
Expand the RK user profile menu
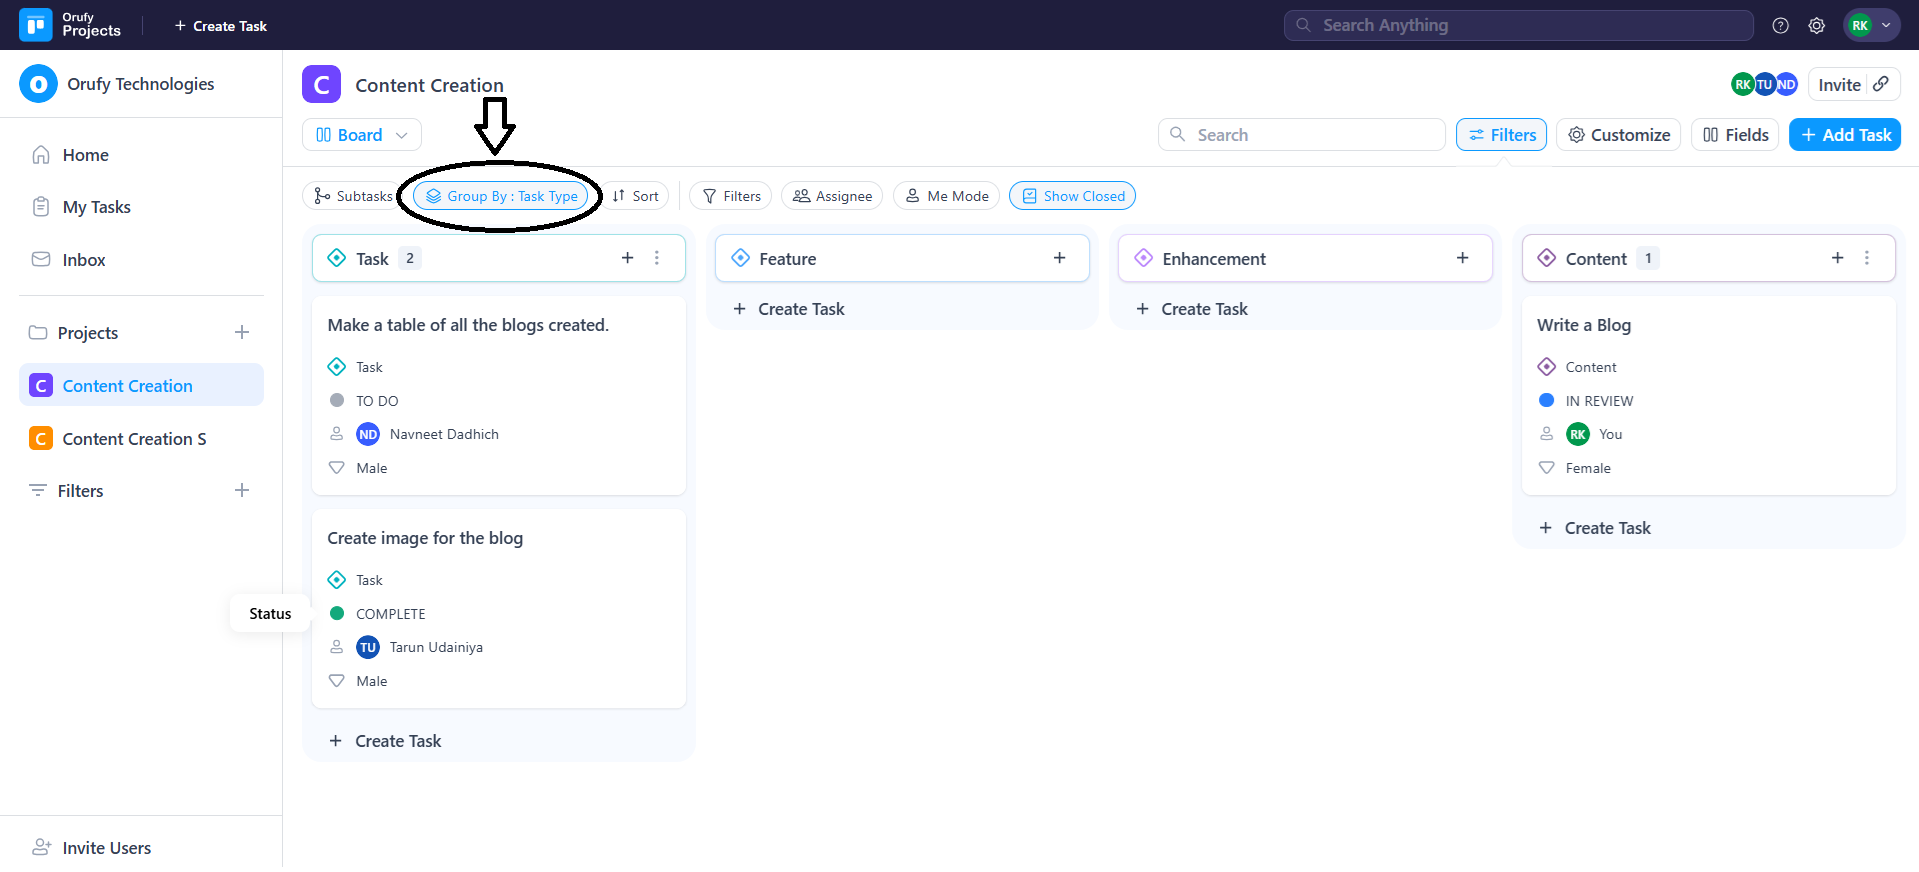point(1871,26)
